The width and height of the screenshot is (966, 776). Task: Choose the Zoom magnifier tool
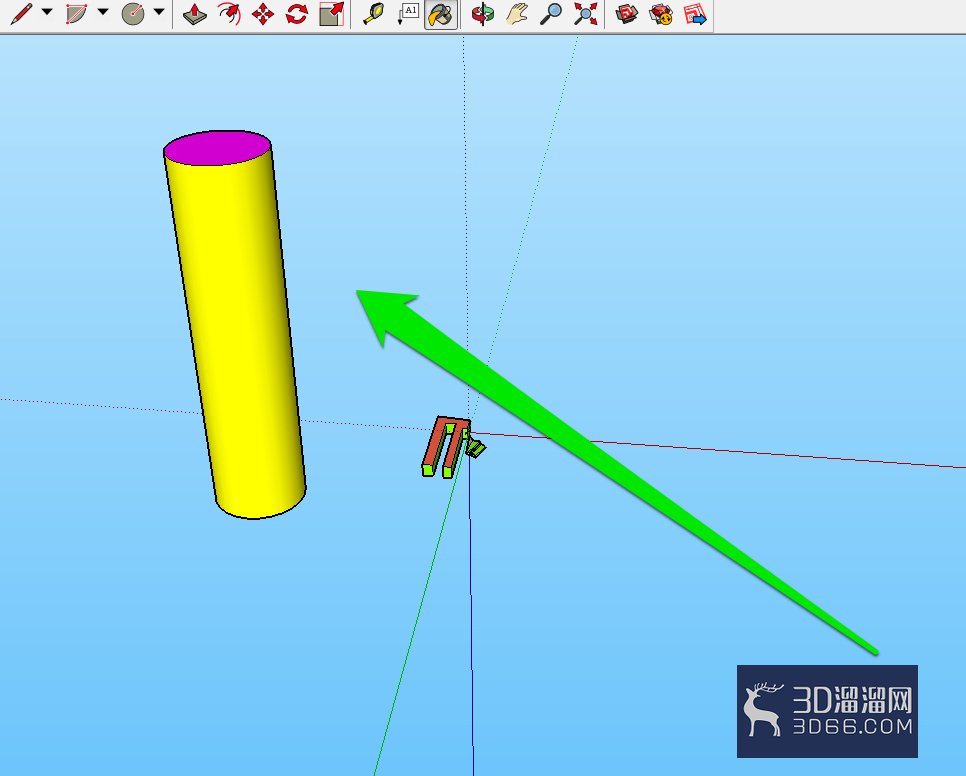[x=551, y=14]
